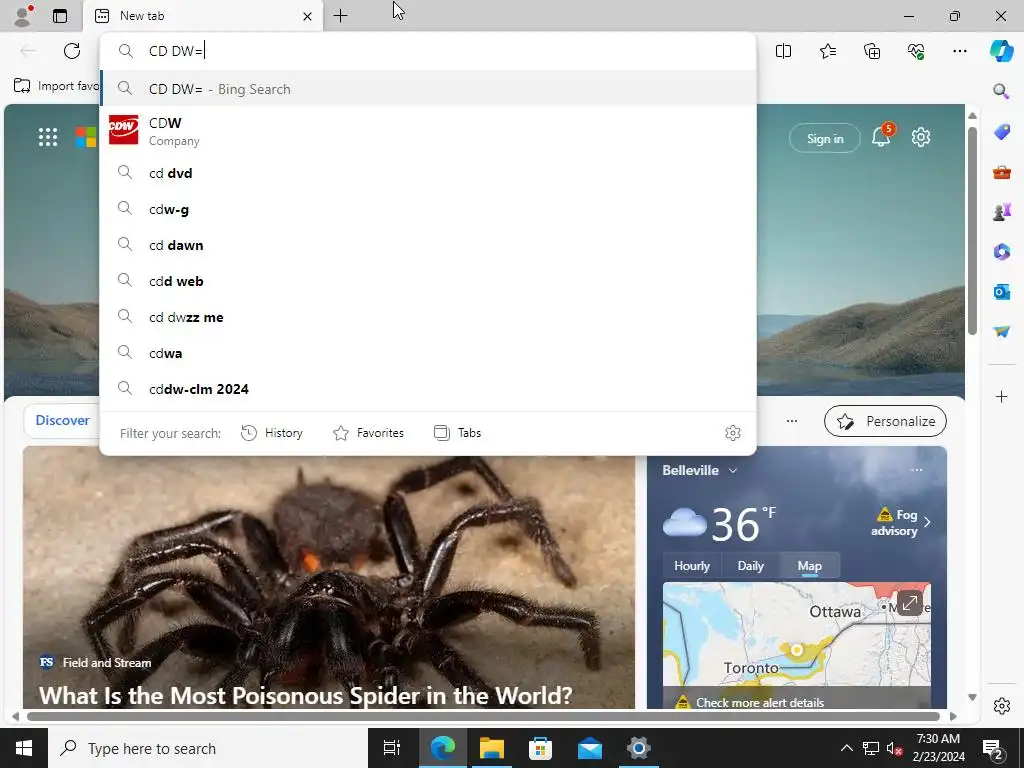Open weather card more options

pyautogui.click(x=916, y=470)
